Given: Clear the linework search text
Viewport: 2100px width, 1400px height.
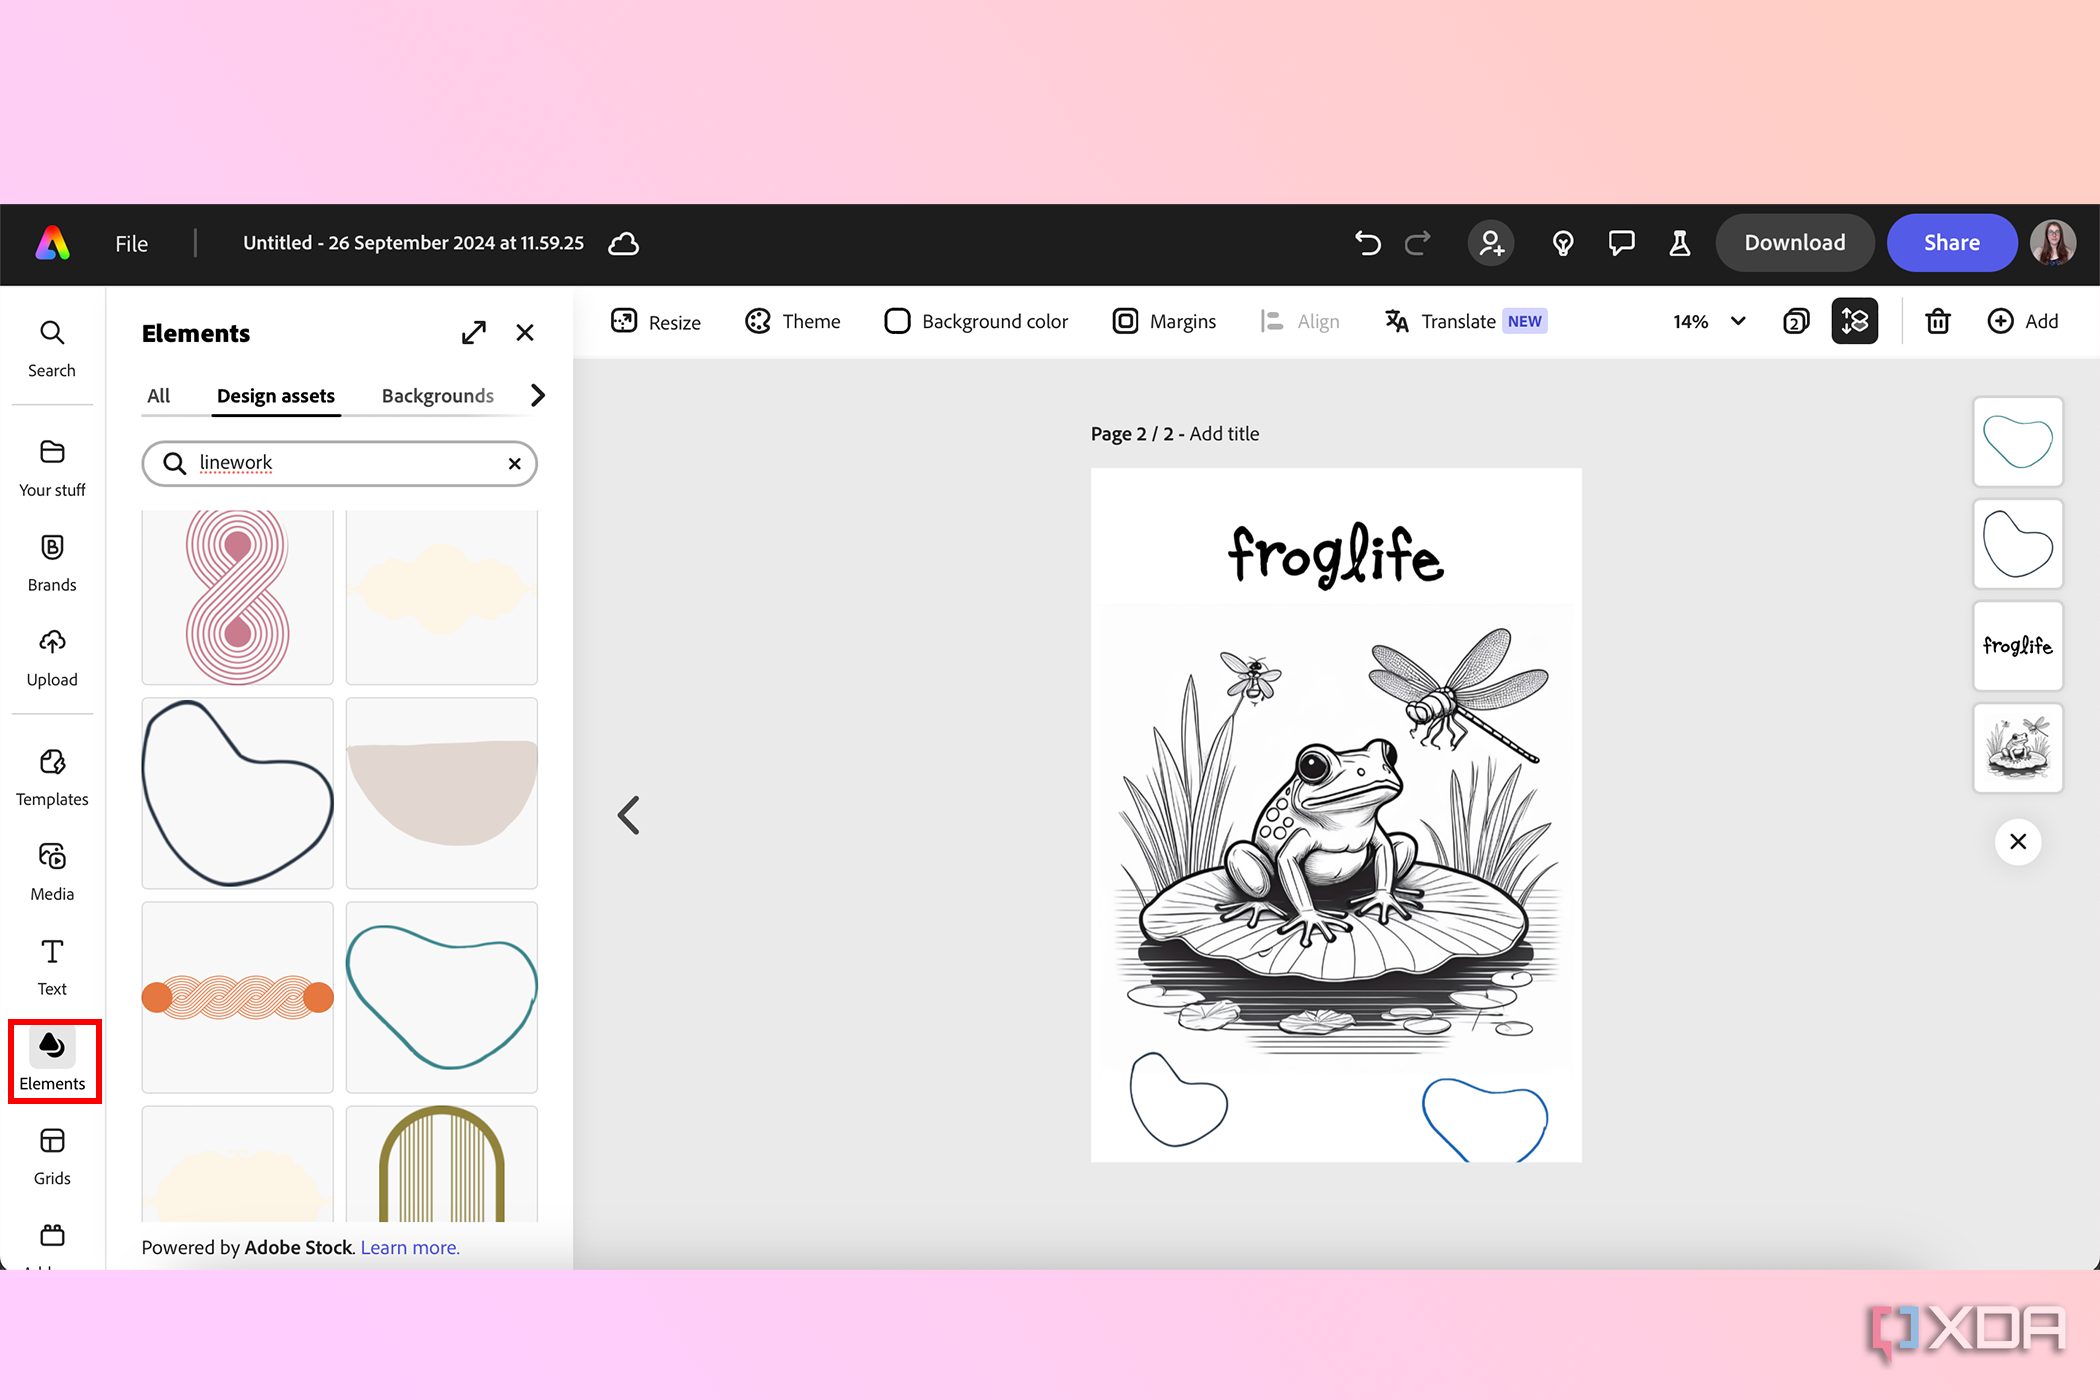Looking at the screenshot, I should (514, 463).
